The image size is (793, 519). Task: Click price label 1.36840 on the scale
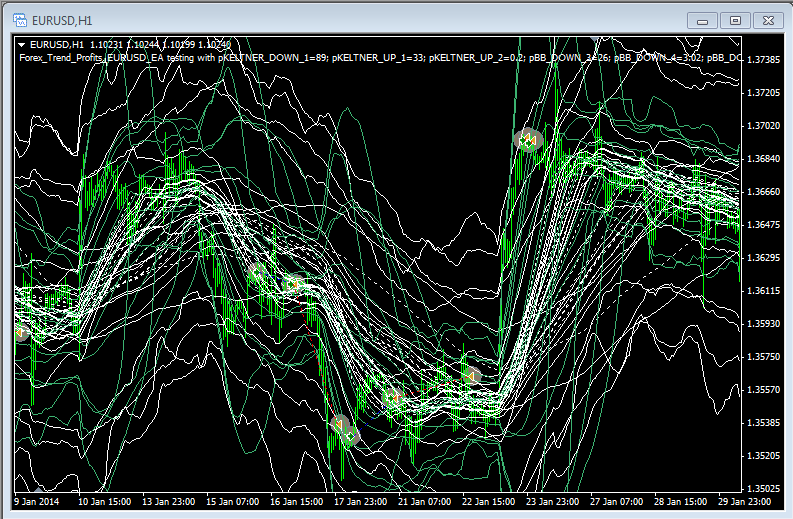pyautogui.click(x=763, y=159)
